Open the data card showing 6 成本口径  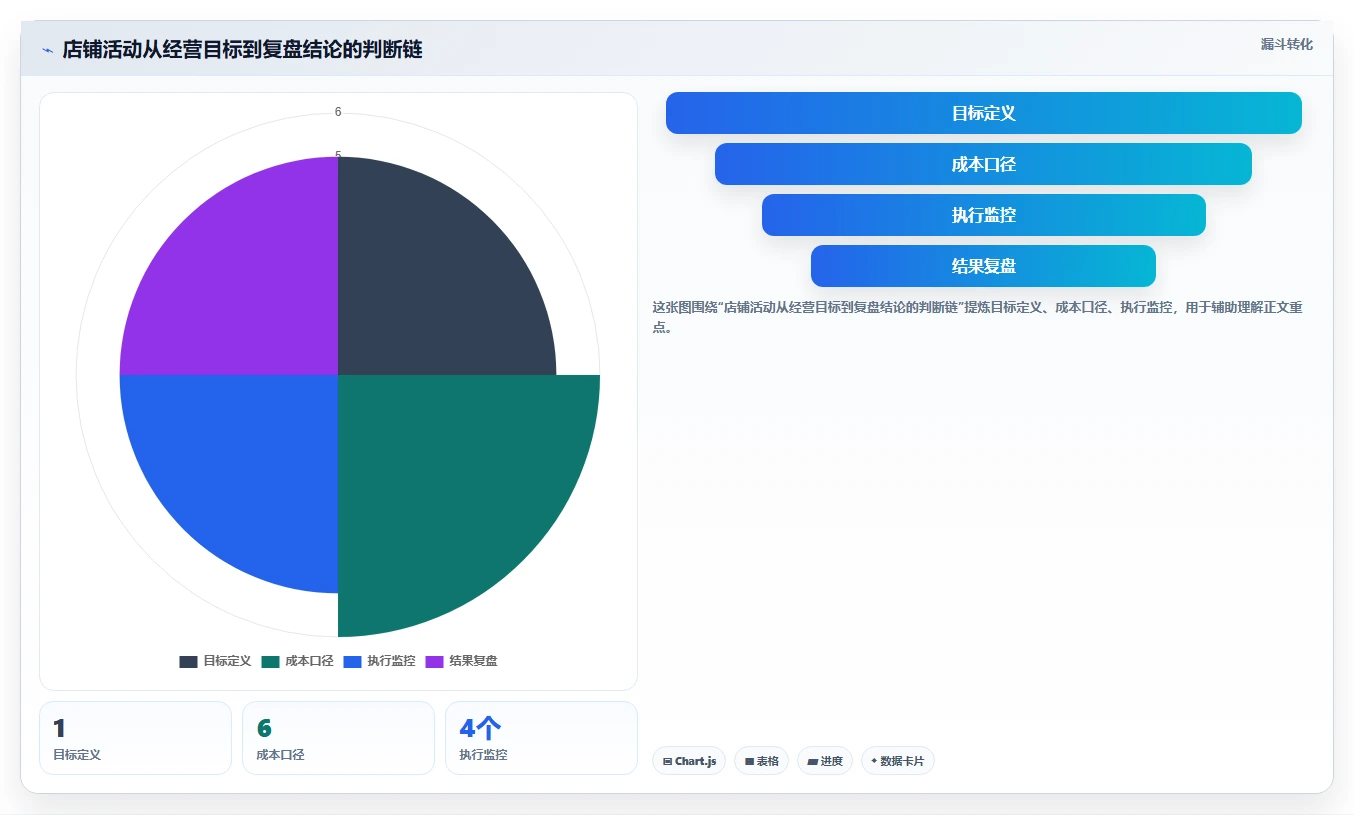(x=338, y=738)
